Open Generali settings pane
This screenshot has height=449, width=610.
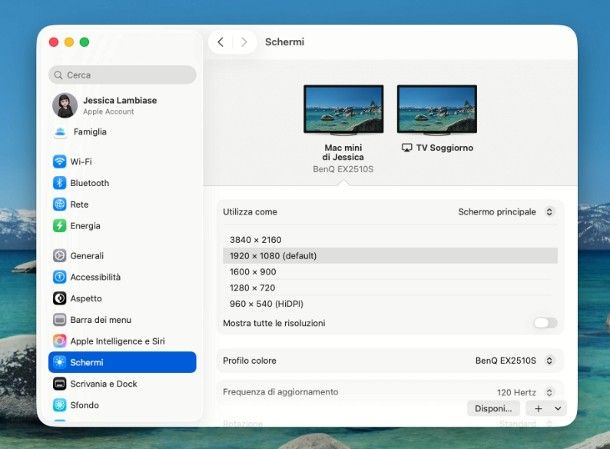[x=87, y=256]
